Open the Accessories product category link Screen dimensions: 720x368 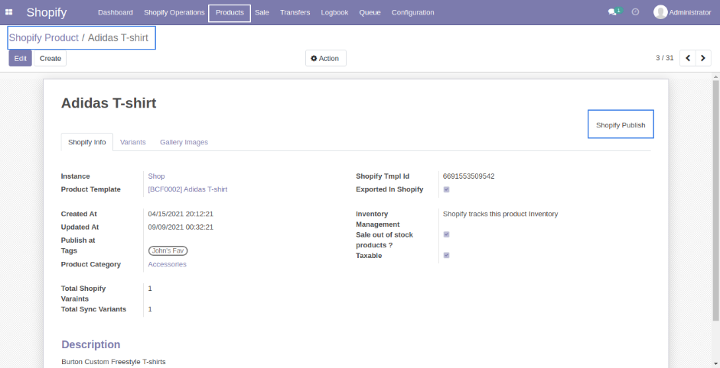pos(167,264)
